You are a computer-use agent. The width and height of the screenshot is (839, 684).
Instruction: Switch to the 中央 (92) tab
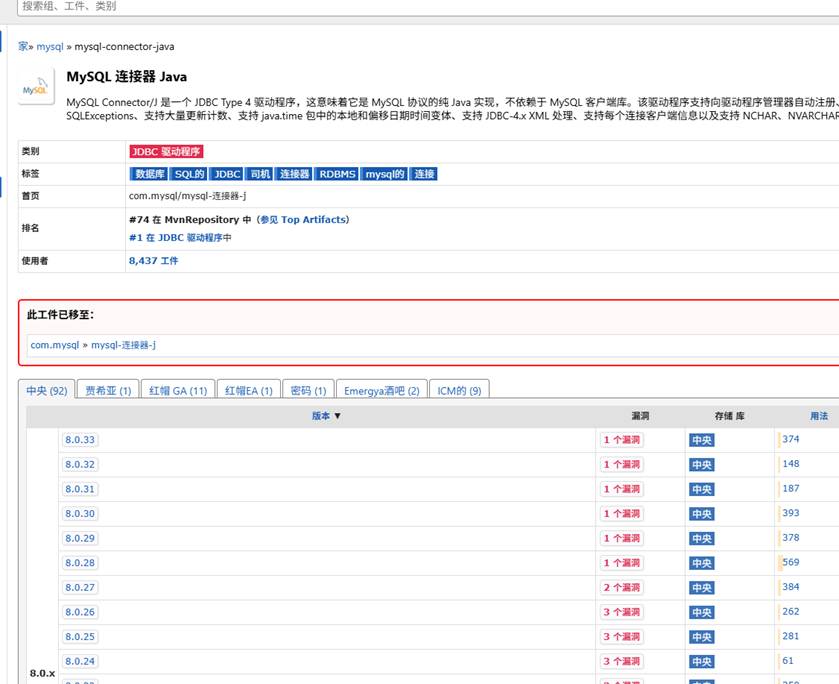(47, 390)
